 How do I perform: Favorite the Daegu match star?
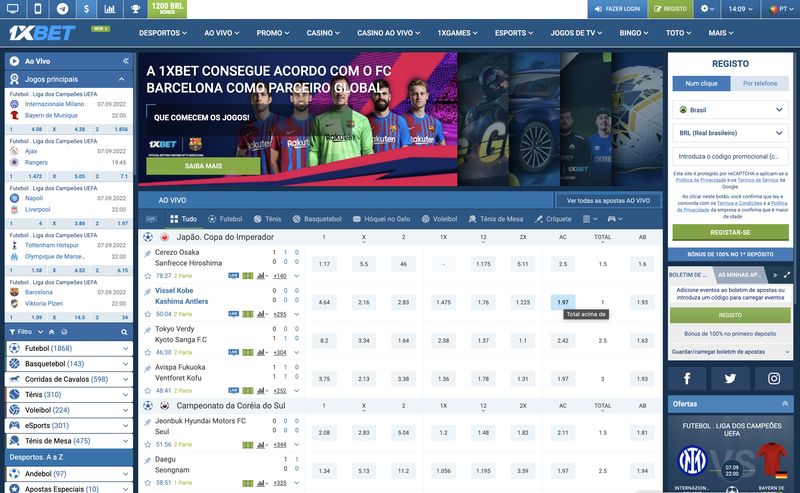tap(147, 482)
